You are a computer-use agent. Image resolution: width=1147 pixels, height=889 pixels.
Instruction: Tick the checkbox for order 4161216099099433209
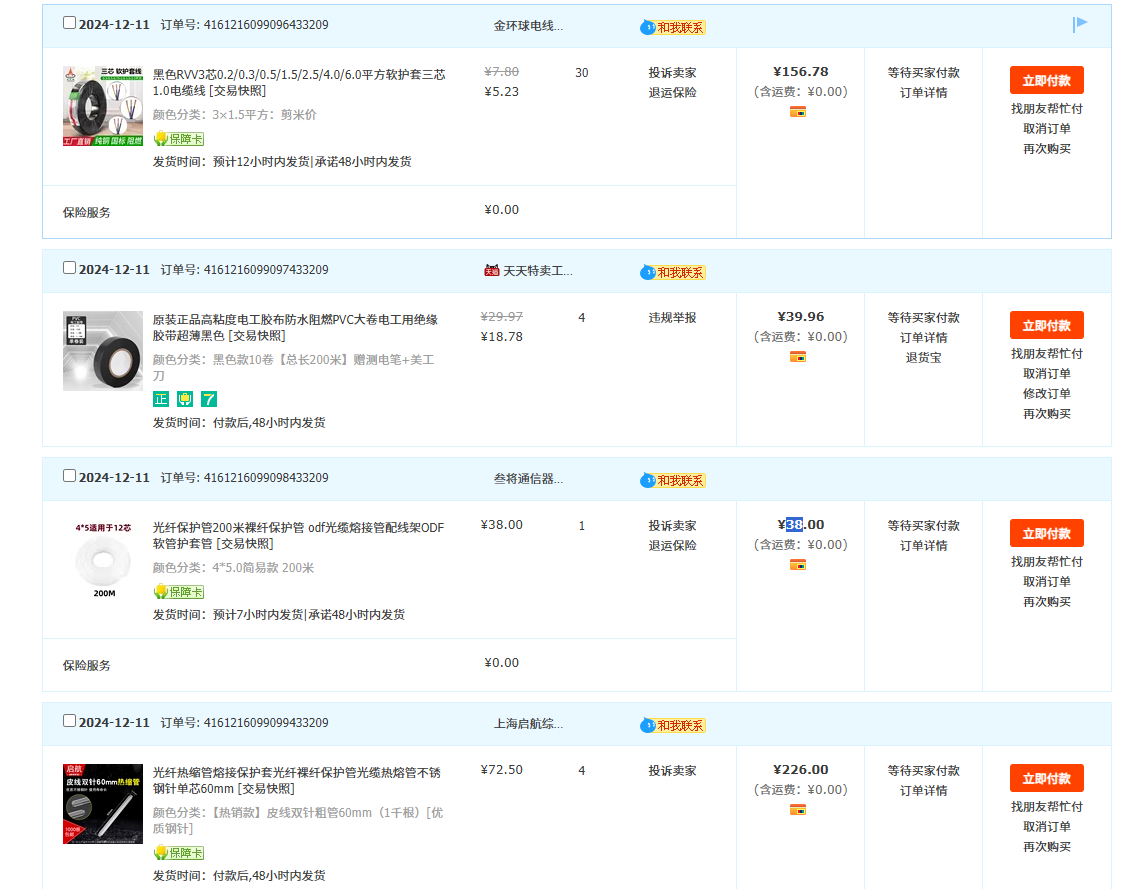click(69, 720)
